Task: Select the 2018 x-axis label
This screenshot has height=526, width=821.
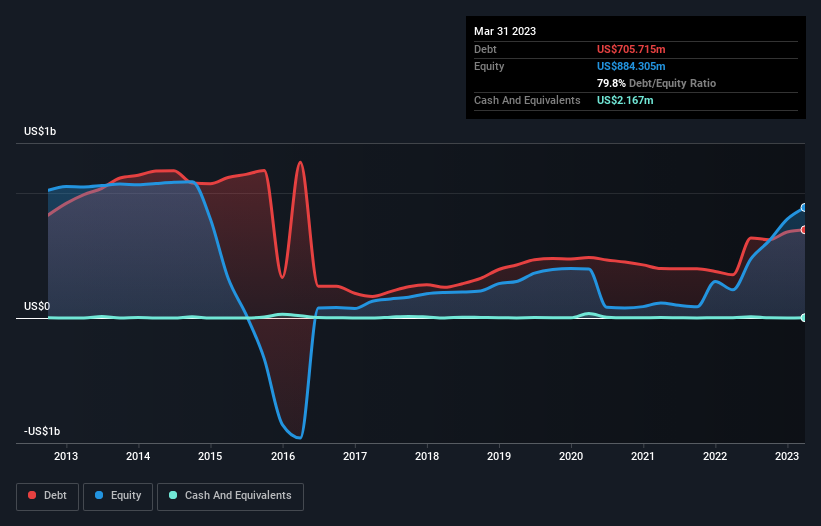Action: click(x=427, y=456)
